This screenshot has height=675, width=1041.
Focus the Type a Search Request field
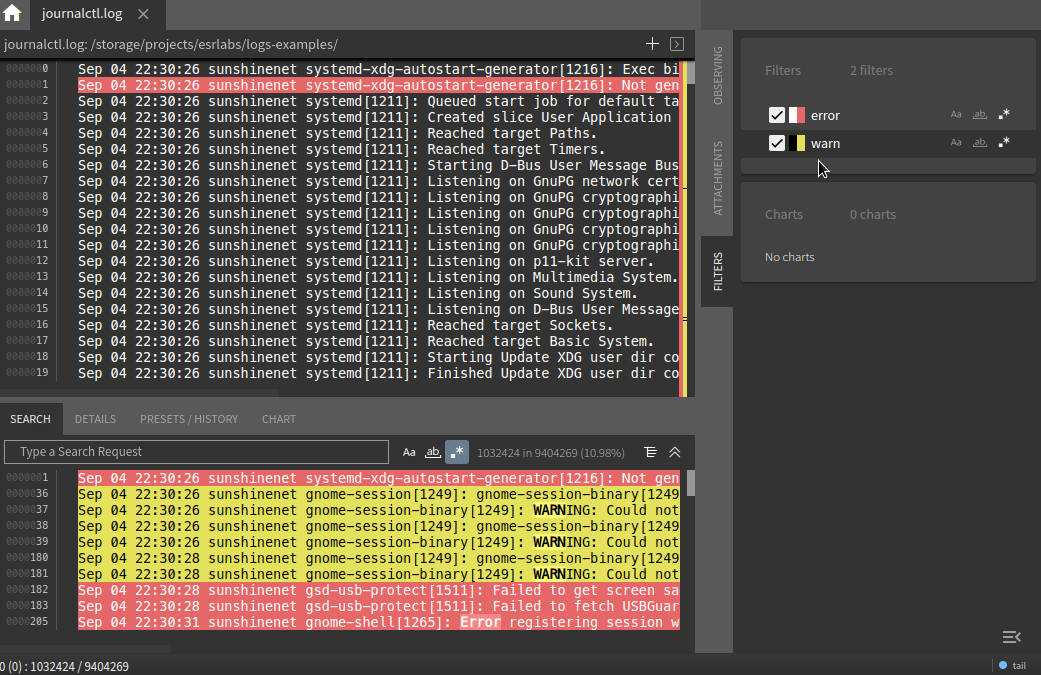(197, 452)
